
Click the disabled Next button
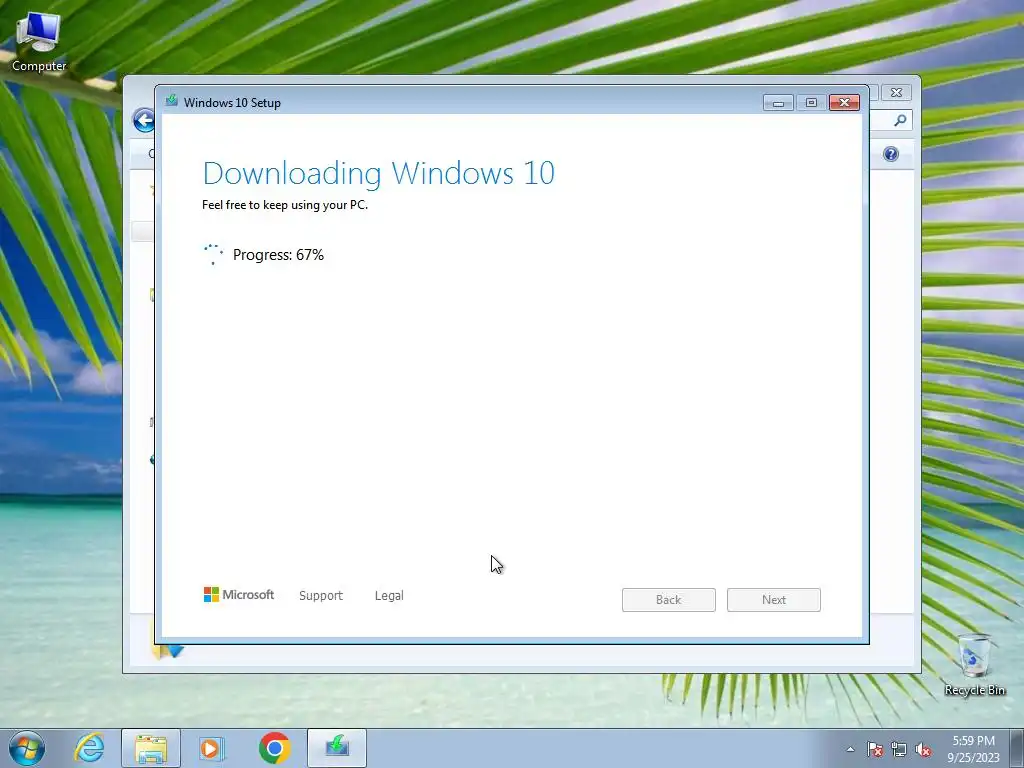tap(774, 600)
